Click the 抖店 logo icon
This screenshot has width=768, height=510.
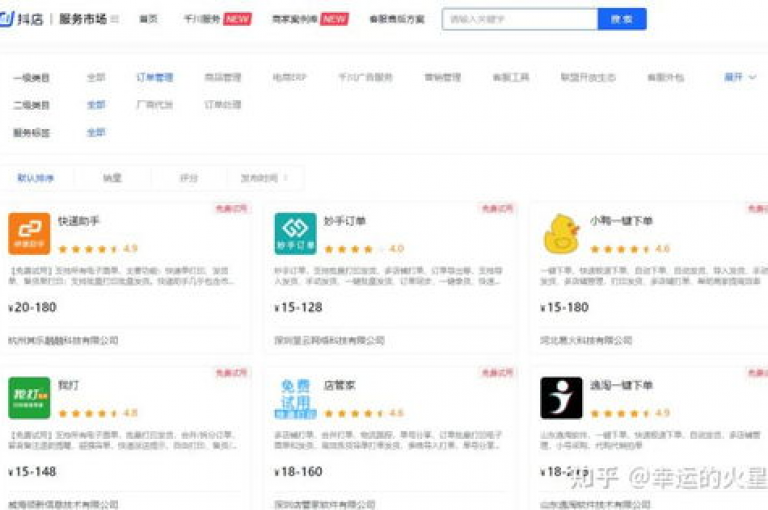pyautogui.click(x=6, y=19)
